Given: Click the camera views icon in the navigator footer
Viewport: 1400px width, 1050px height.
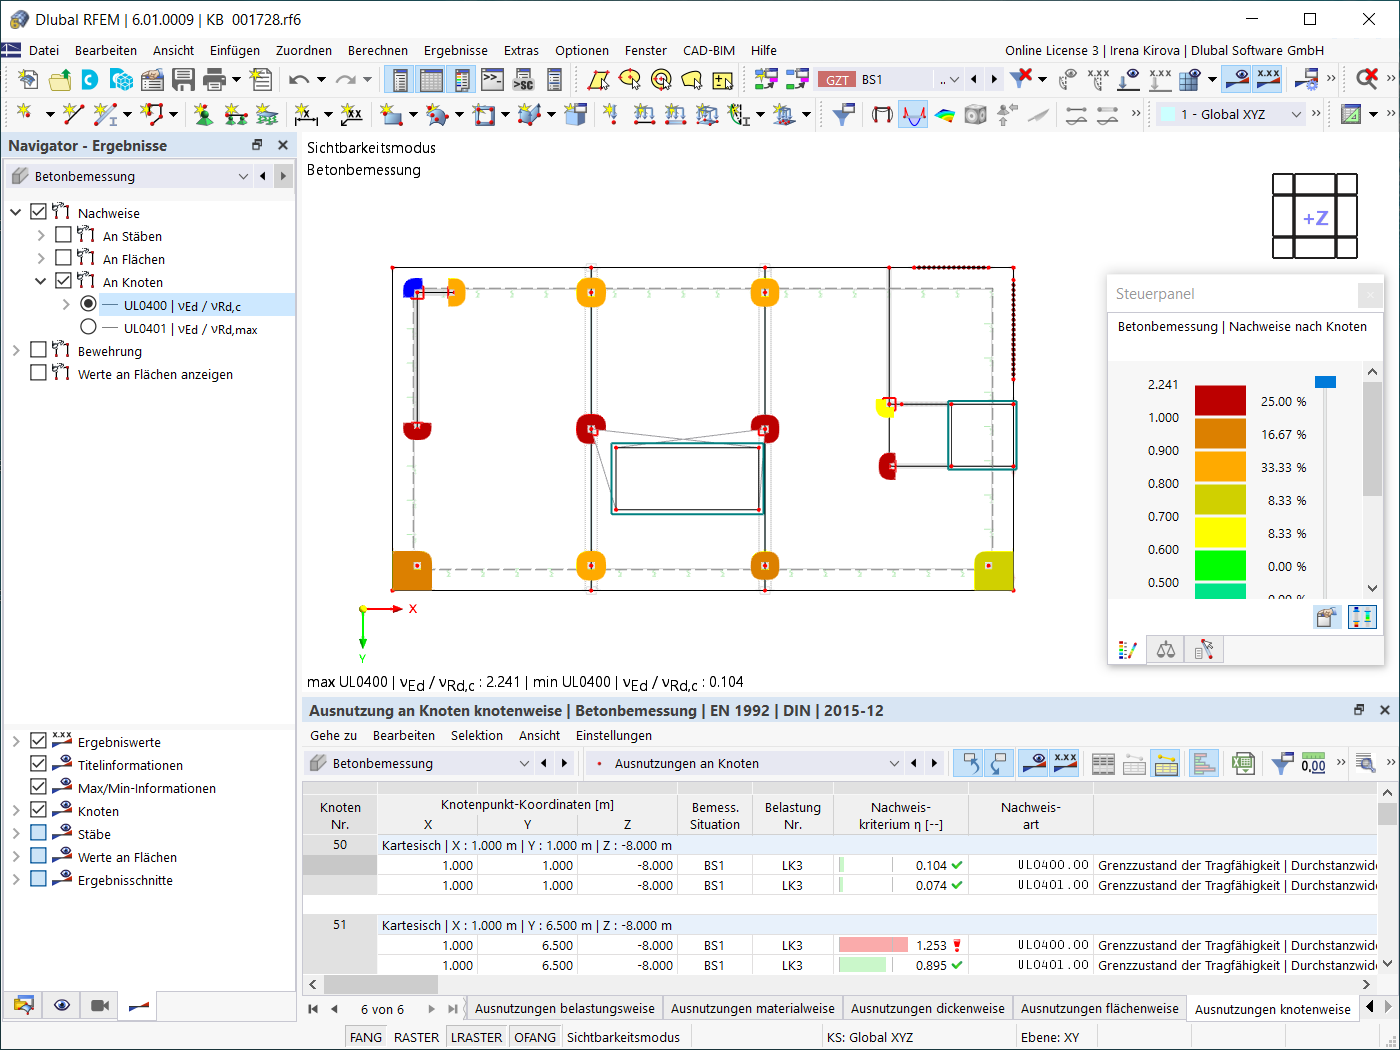Looking at the screenshot, I should (100, 1005).
